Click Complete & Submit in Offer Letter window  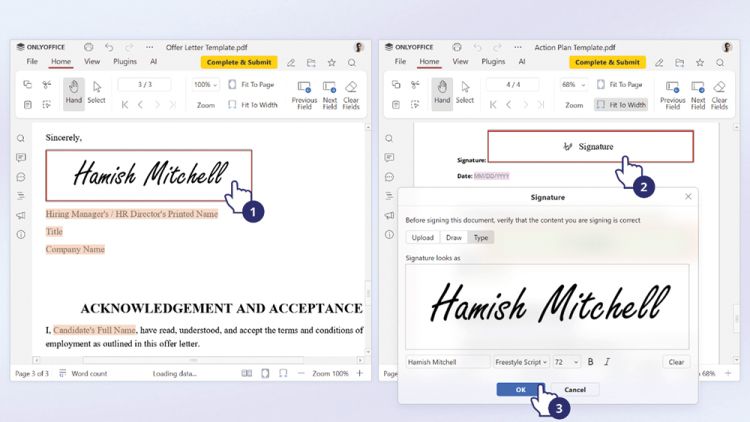239,62
